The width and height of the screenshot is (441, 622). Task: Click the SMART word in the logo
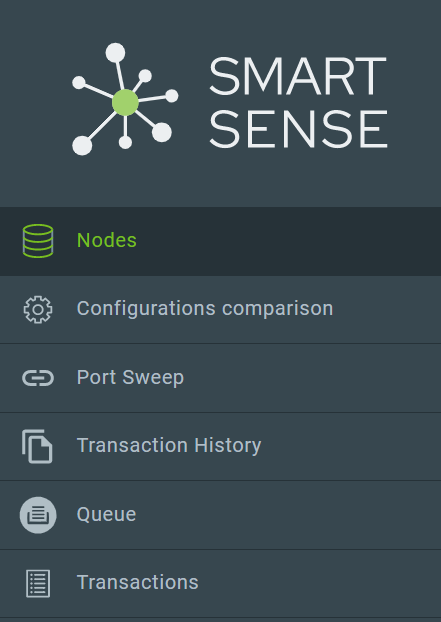tap(297, 76)
